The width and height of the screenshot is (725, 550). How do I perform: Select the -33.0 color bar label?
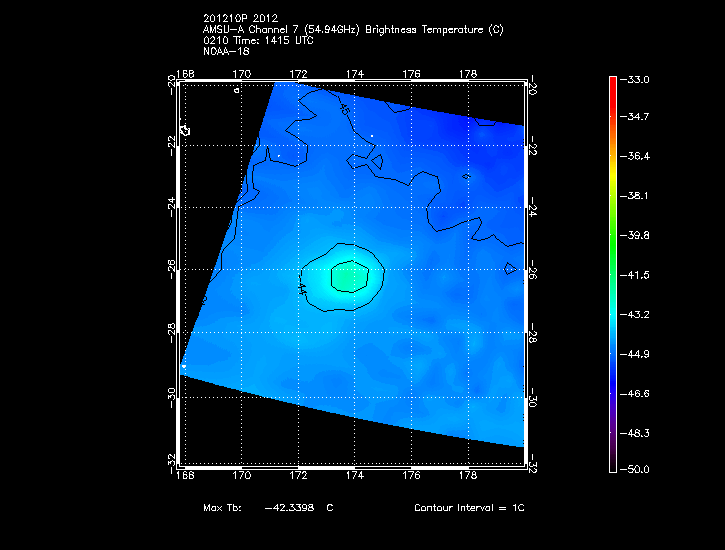coord(637,79)
